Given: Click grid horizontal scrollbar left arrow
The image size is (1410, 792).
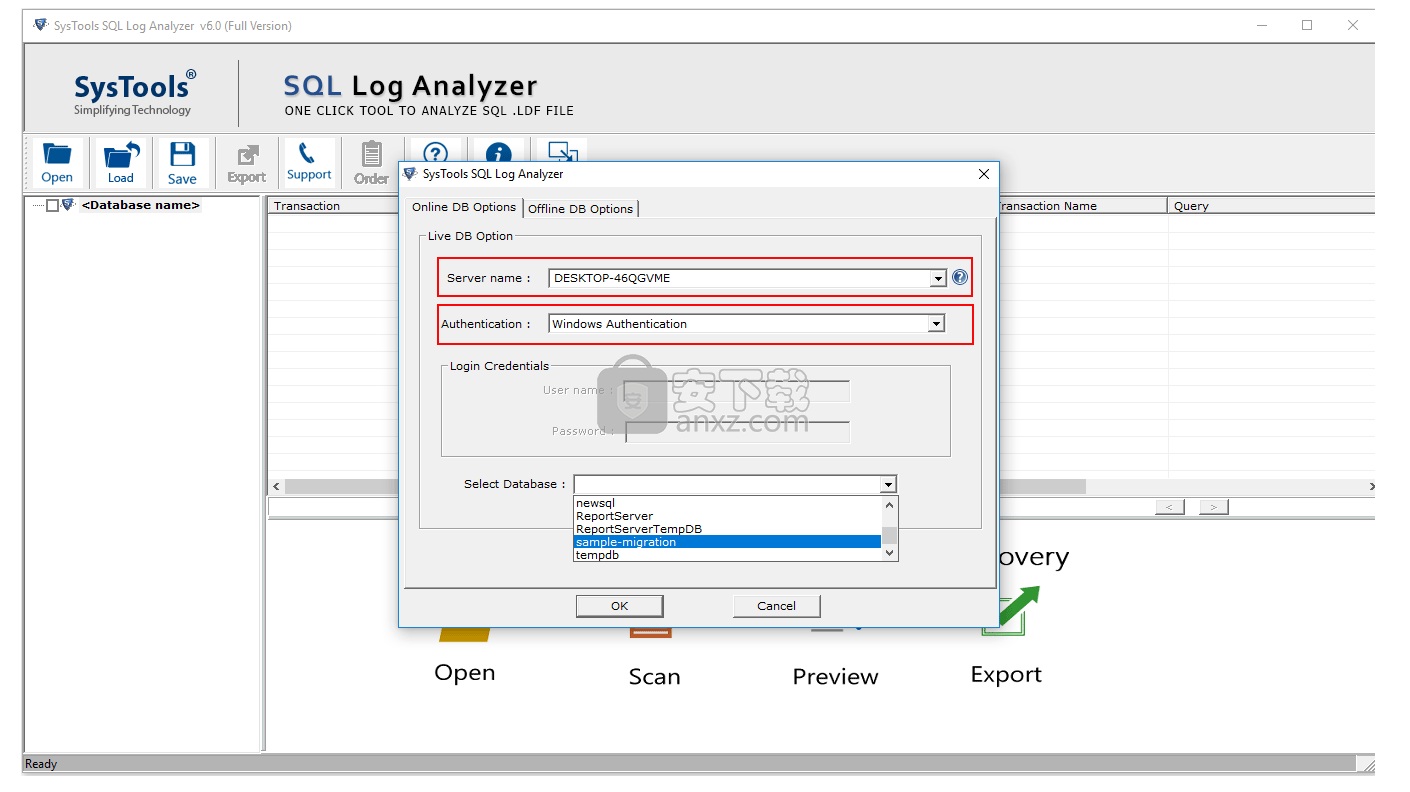Looking at the screenshot, I should tap(276, 486).
